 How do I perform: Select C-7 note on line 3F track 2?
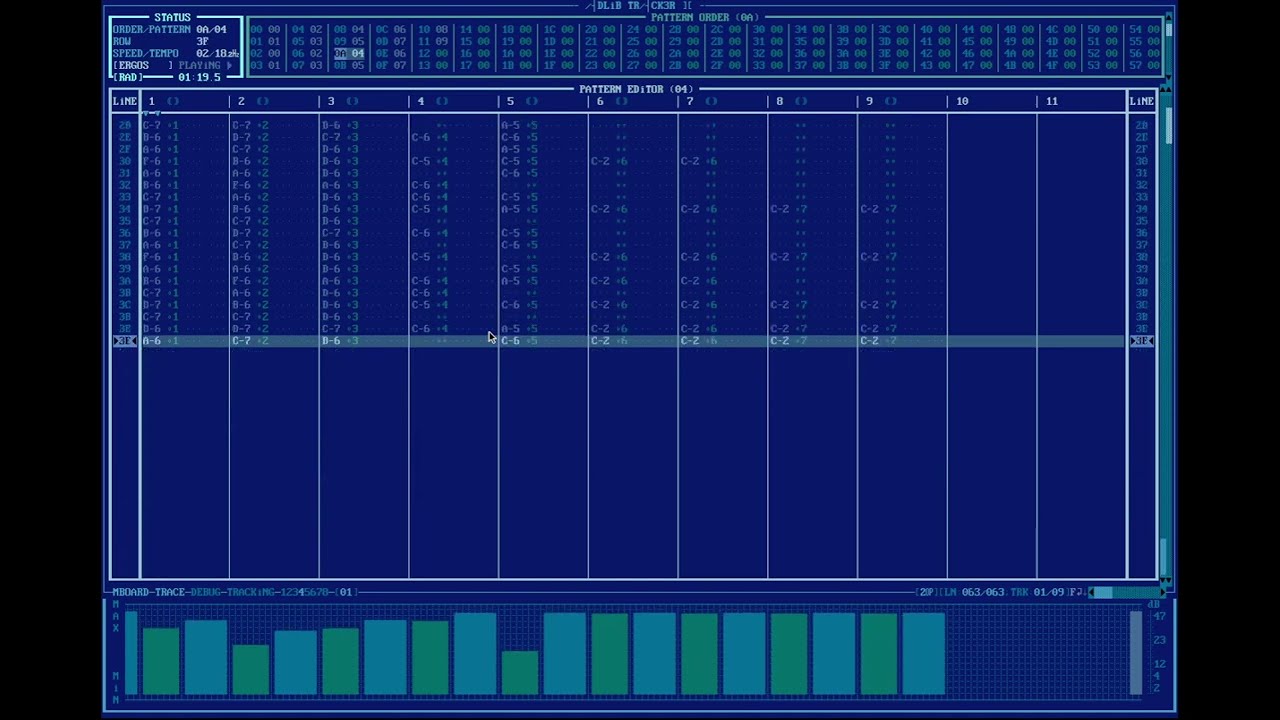pos(242,341)
